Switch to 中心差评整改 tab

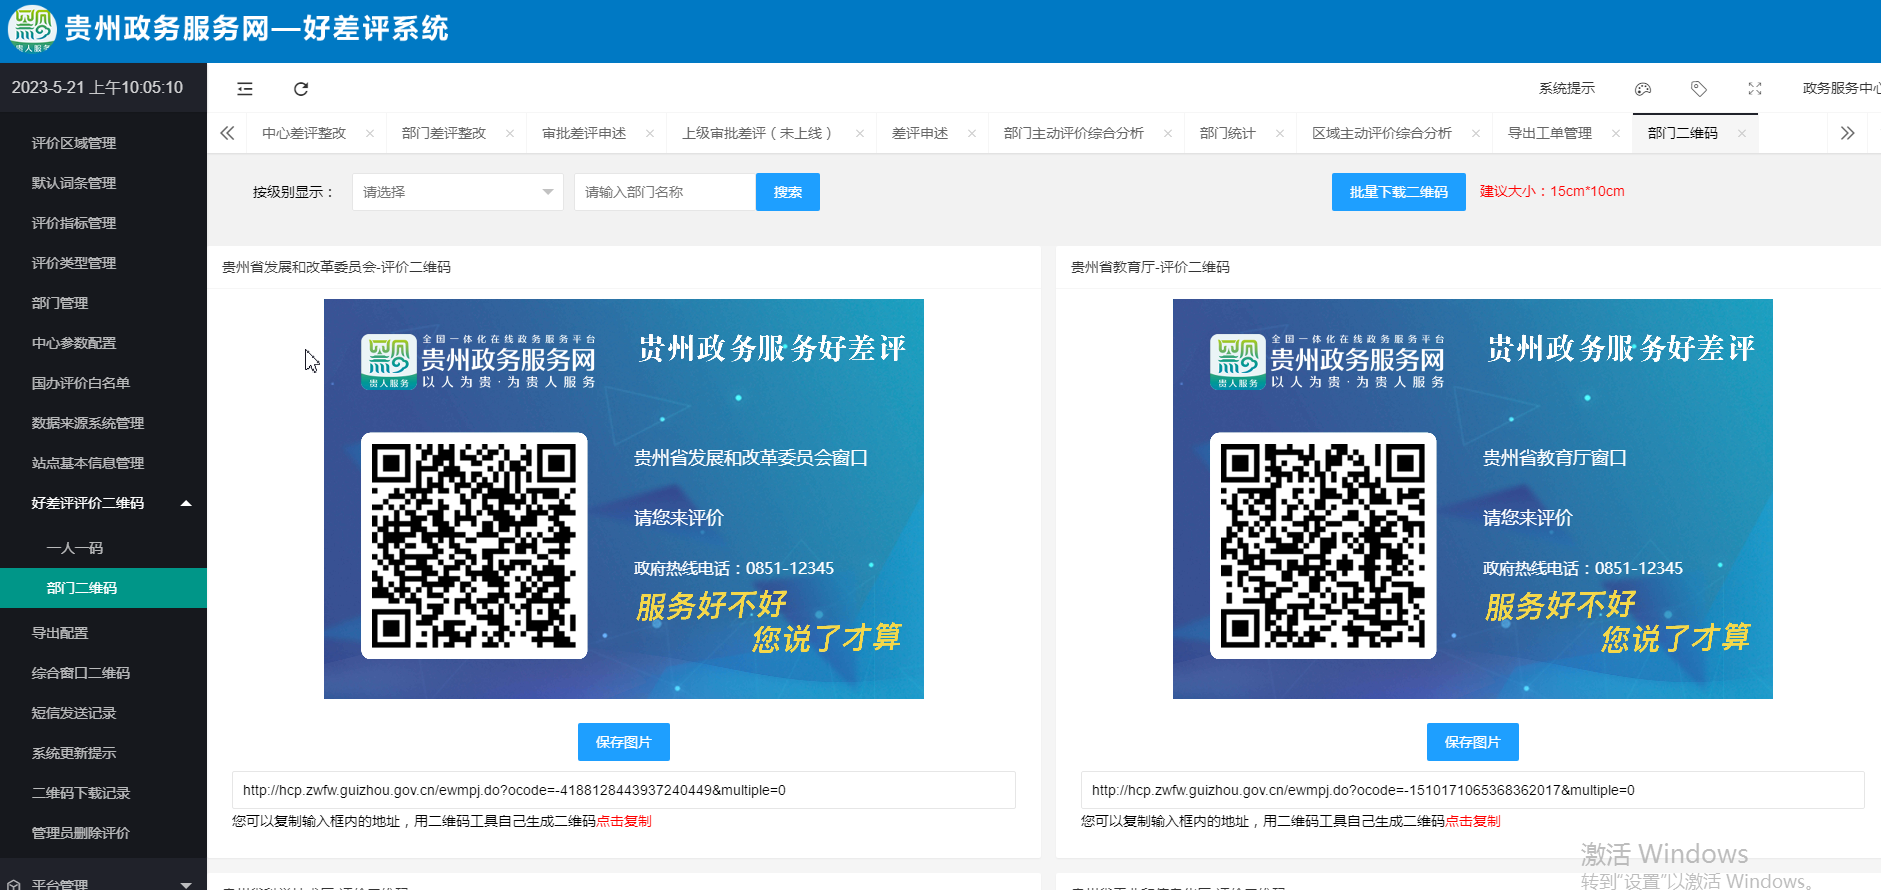304,133
